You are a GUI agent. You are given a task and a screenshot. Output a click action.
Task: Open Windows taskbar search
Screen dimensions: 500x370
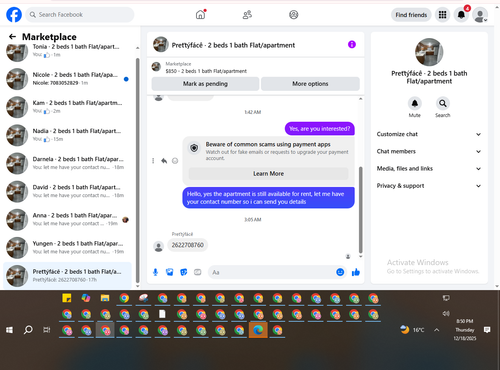point(28,330)
